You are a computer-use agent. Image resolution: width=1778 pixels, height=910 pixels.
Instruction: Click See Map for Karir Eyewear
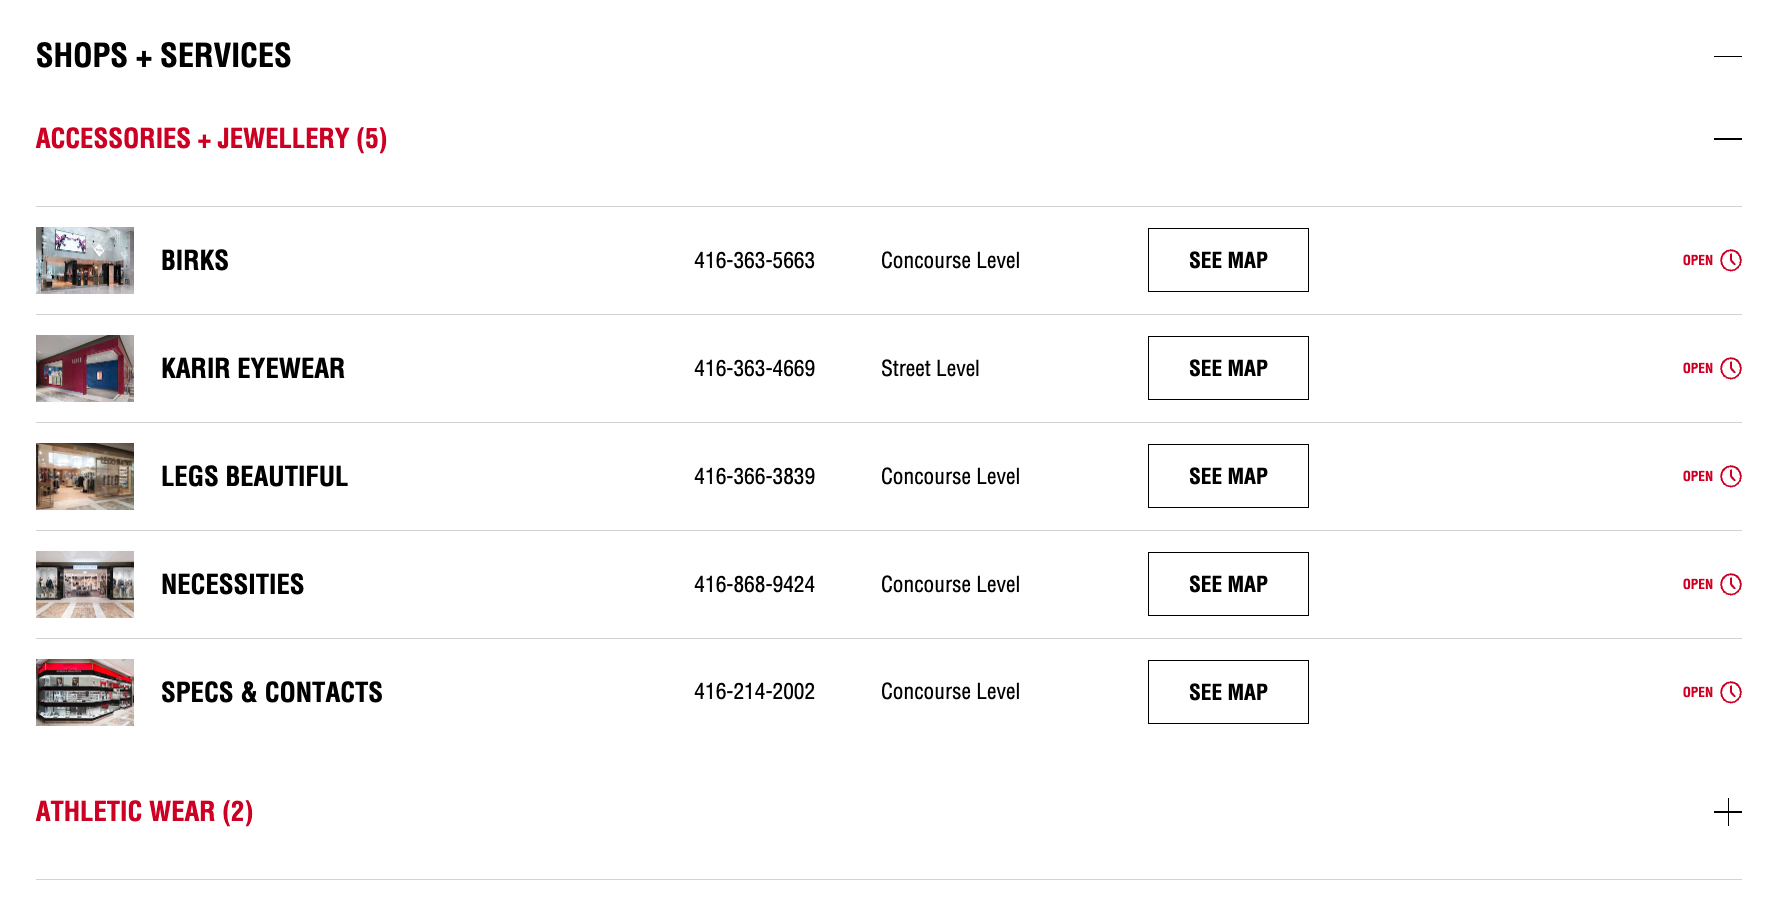(1228, 368)
